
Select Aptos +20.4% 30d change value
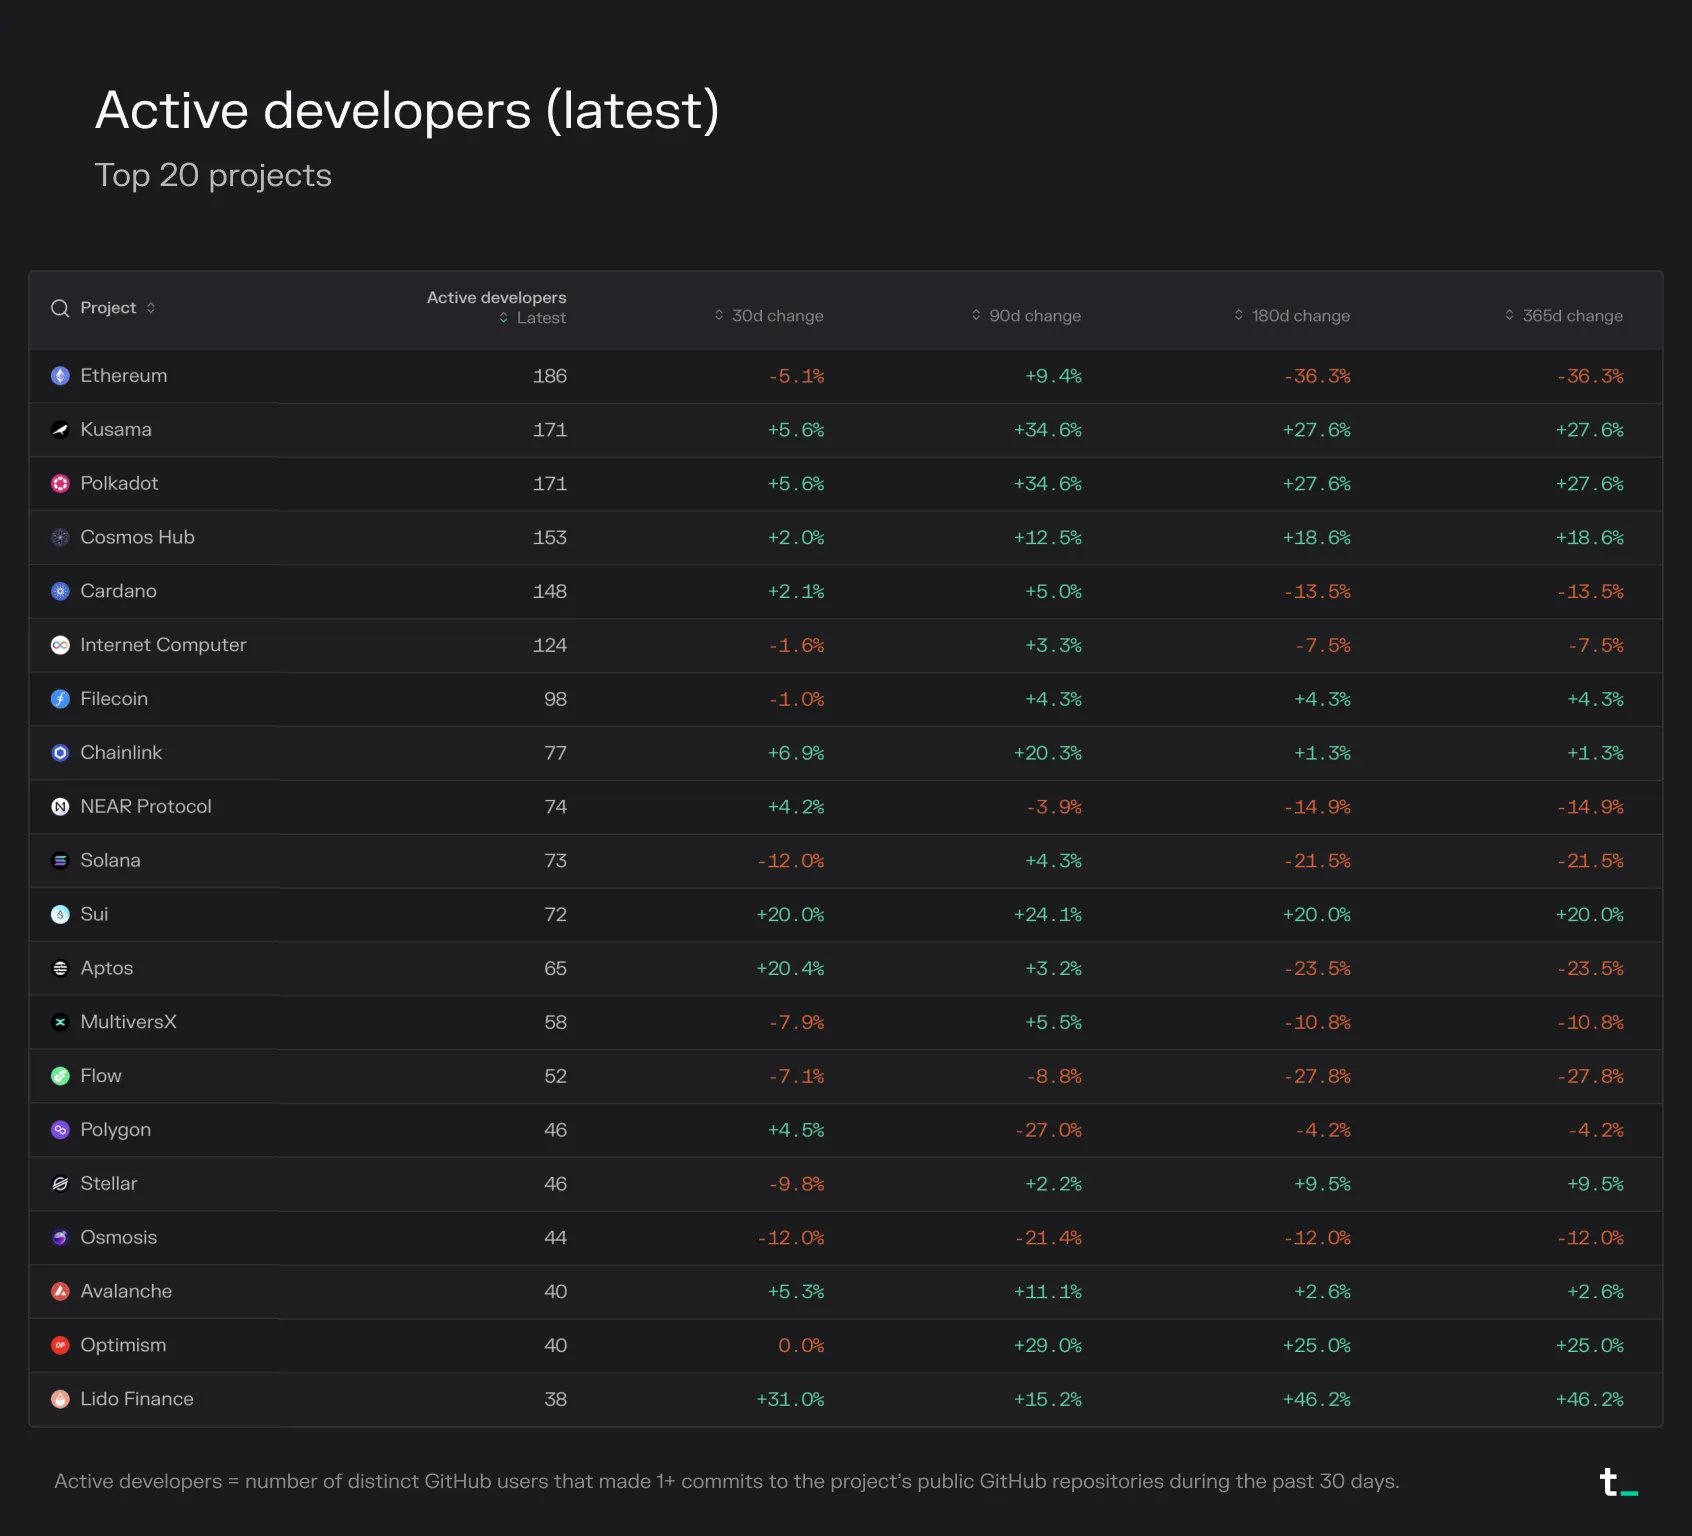click(x=791, y=969)
